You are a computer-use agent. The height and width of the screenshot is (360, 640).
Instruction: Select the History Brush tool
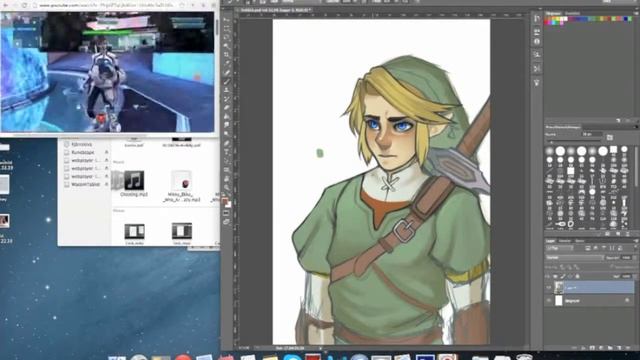pyautogui.click(x=227, y=99)
